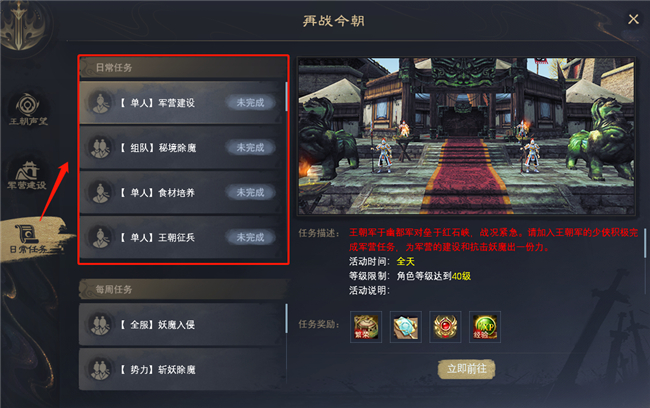Open the 王朝声望 sidebar icon
Screen dimensions: 650x408
click(28, 109)
